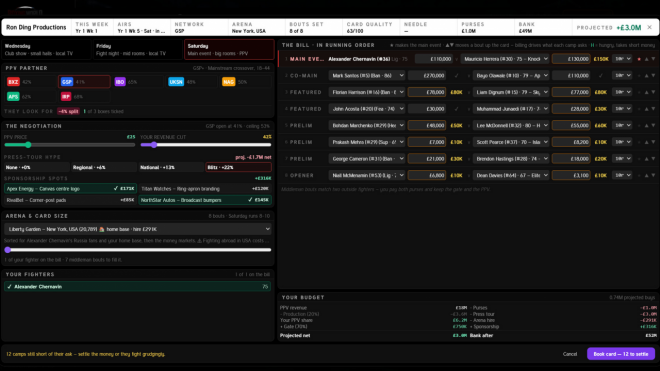The image size is (660, 371).
Task: Choose the UKSN network partner badge
Action: (x=176, y=82)
